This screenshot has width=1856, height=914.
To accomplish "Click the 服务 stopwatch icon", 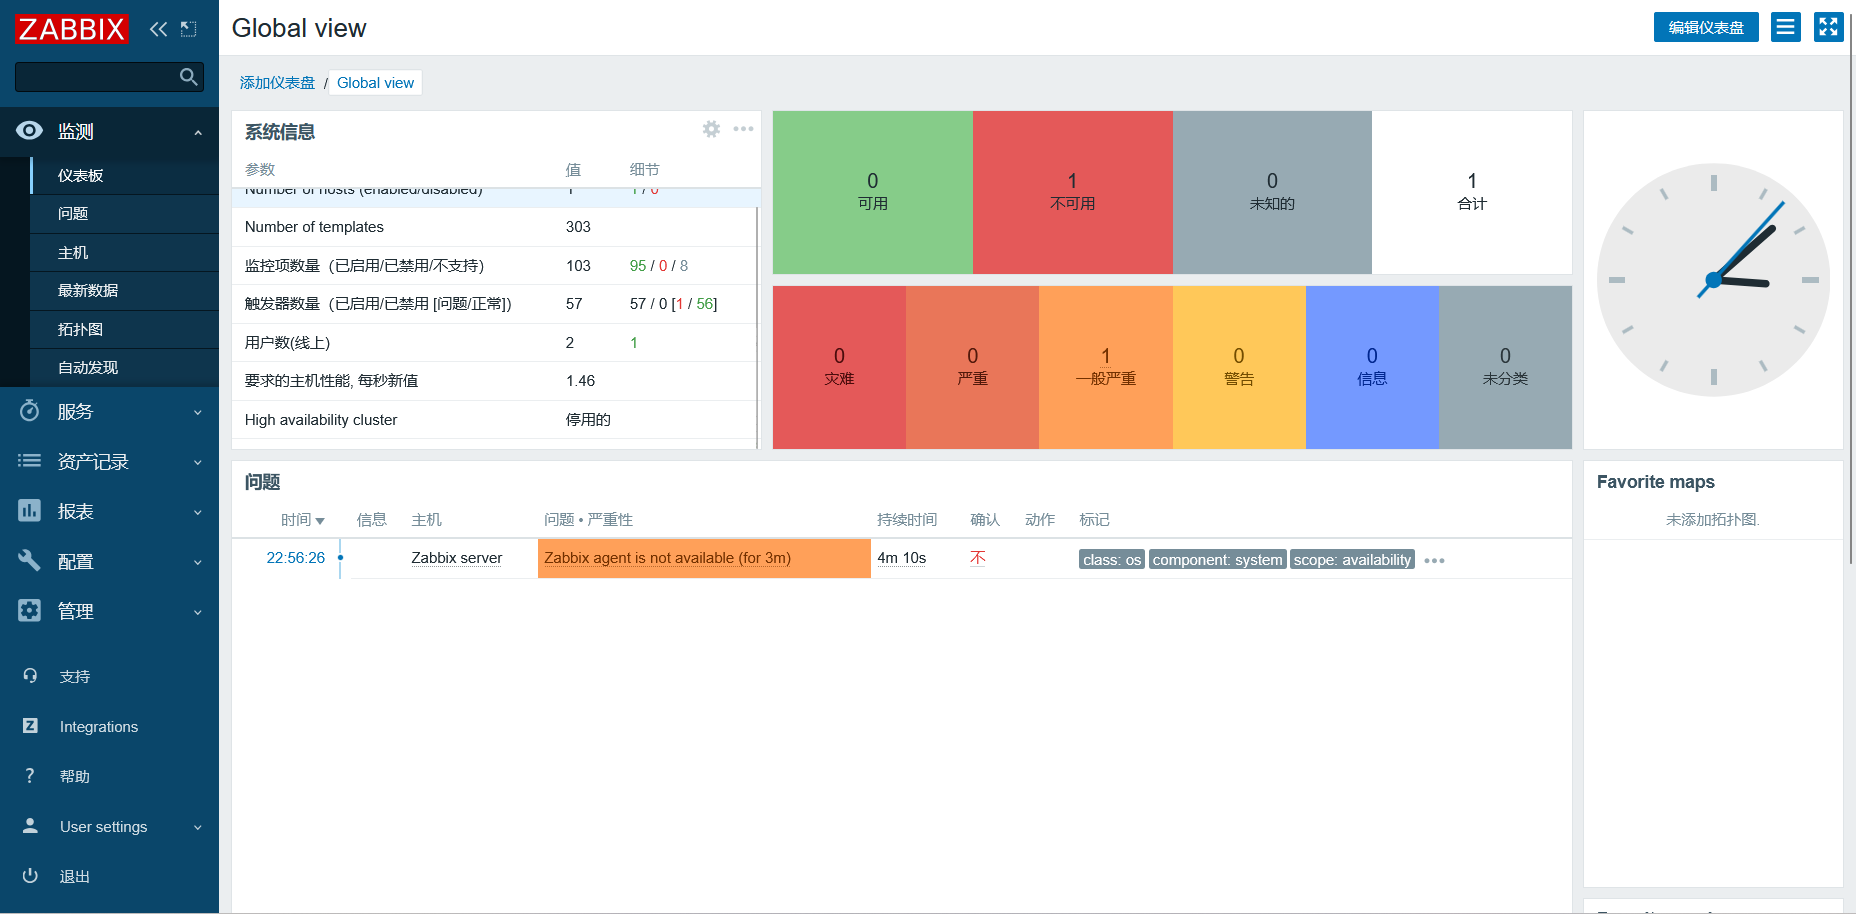I will point(30,411).
